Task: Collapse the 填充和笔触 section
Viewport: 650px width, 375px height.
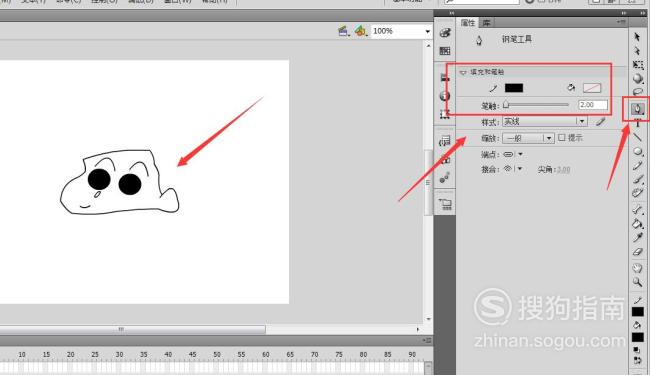Action: pyautogui.click(x=463, y=73)
